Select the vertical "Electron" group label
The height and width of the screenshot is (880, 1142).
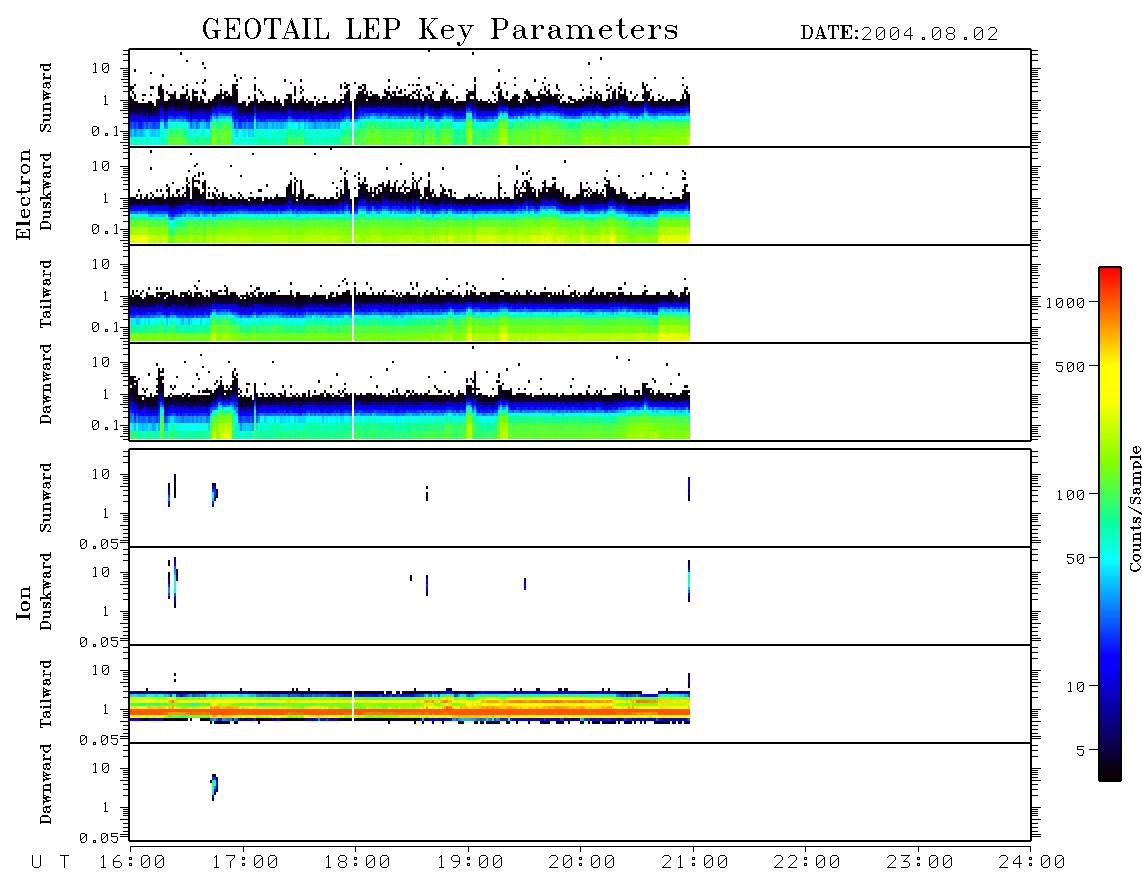(x=23, y=194)
